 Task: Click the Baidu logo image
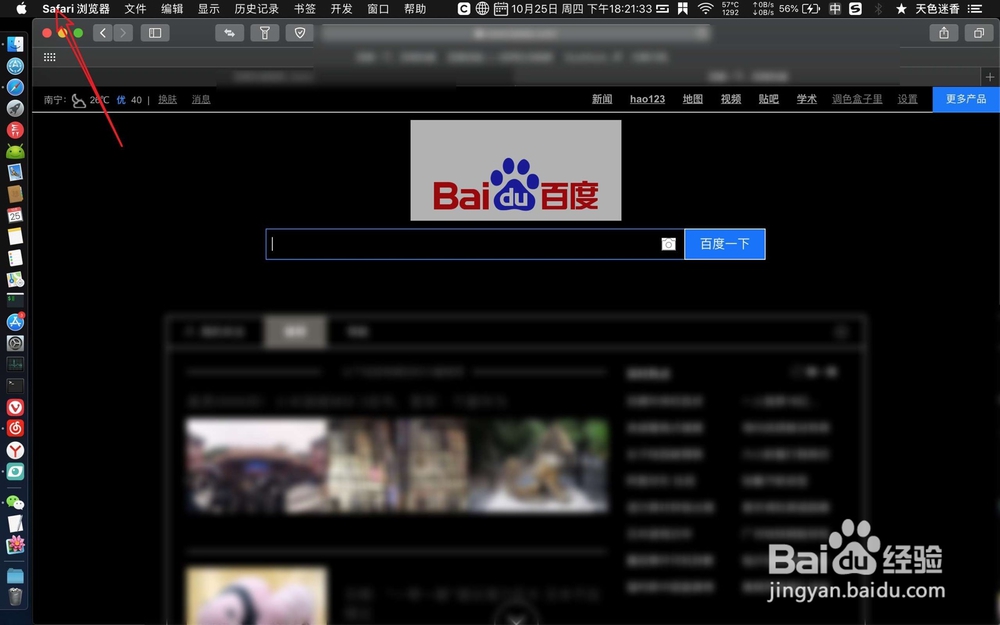click(x=515, y=170)
